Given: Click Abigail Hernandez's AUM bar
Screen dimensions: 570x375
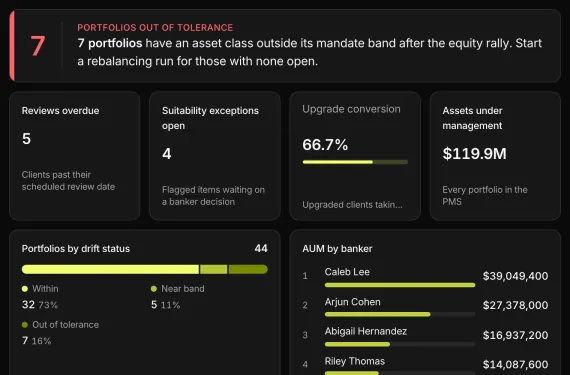Looking at the screenshot, I should pos(400,344).
